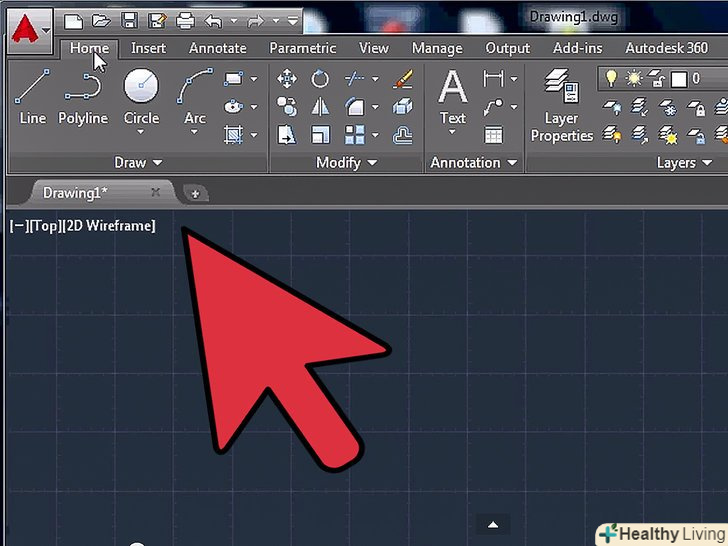
Task: Undo the last action
Action: 214,21
